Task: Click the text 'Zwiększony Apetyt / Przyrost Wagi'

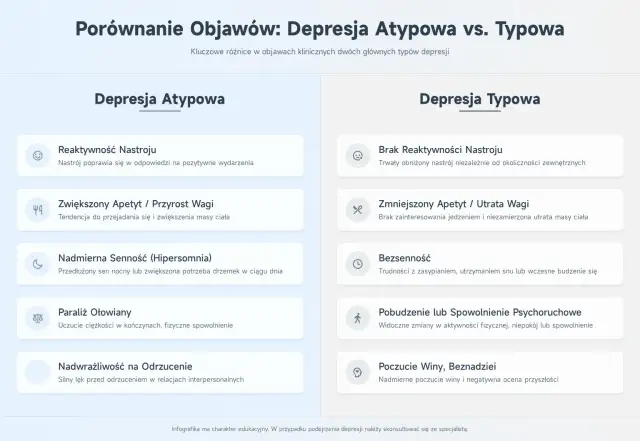Action: coord(136,204)
